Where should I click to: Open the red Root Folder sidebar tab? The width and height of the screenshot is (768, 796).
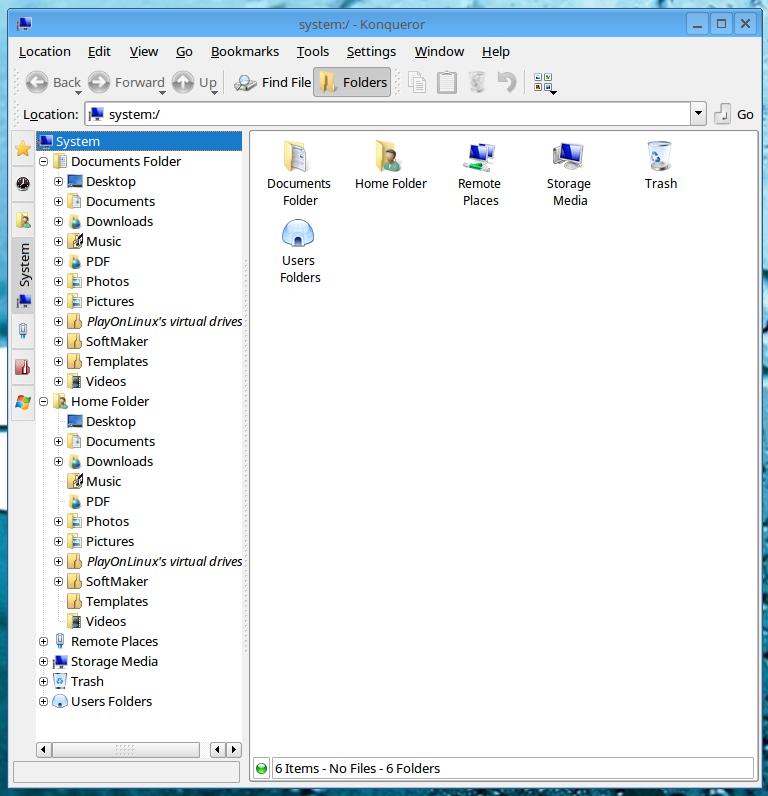click(23, 367)
